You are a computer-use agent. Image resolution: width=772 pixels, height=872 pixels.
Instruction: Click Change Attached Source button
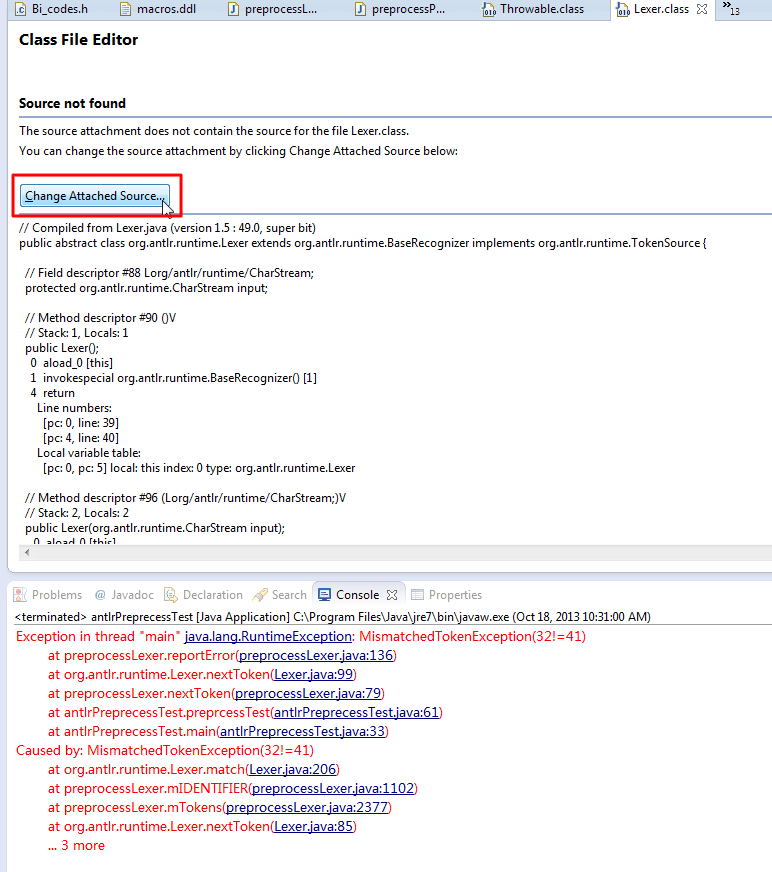click(x=95, y=196)
